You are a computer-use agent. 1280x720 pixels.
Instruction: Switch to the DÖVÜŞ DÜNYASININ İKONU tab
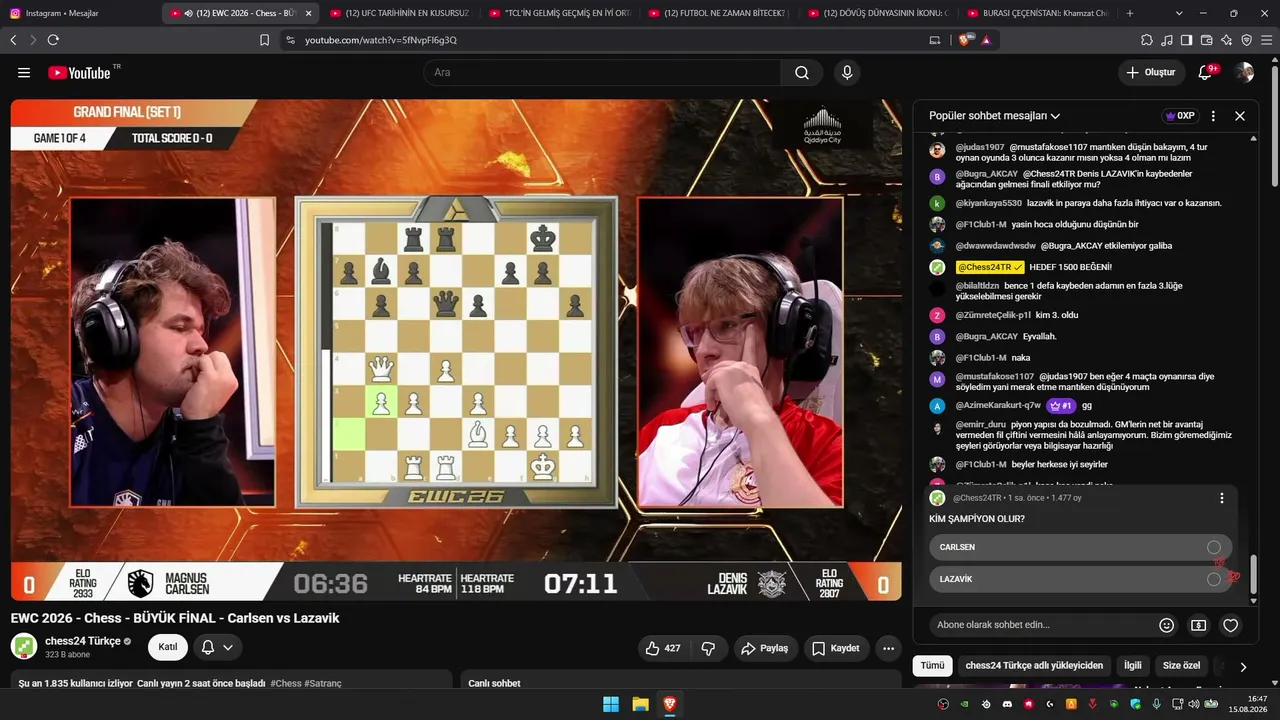tap(878, 13)
